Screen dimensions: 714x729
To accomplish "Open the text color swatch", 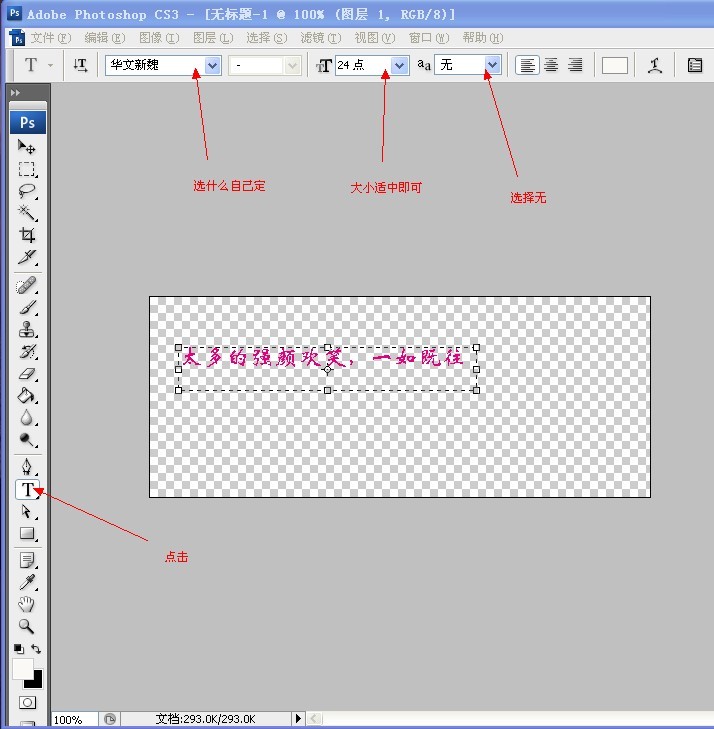I will point(615,65).
